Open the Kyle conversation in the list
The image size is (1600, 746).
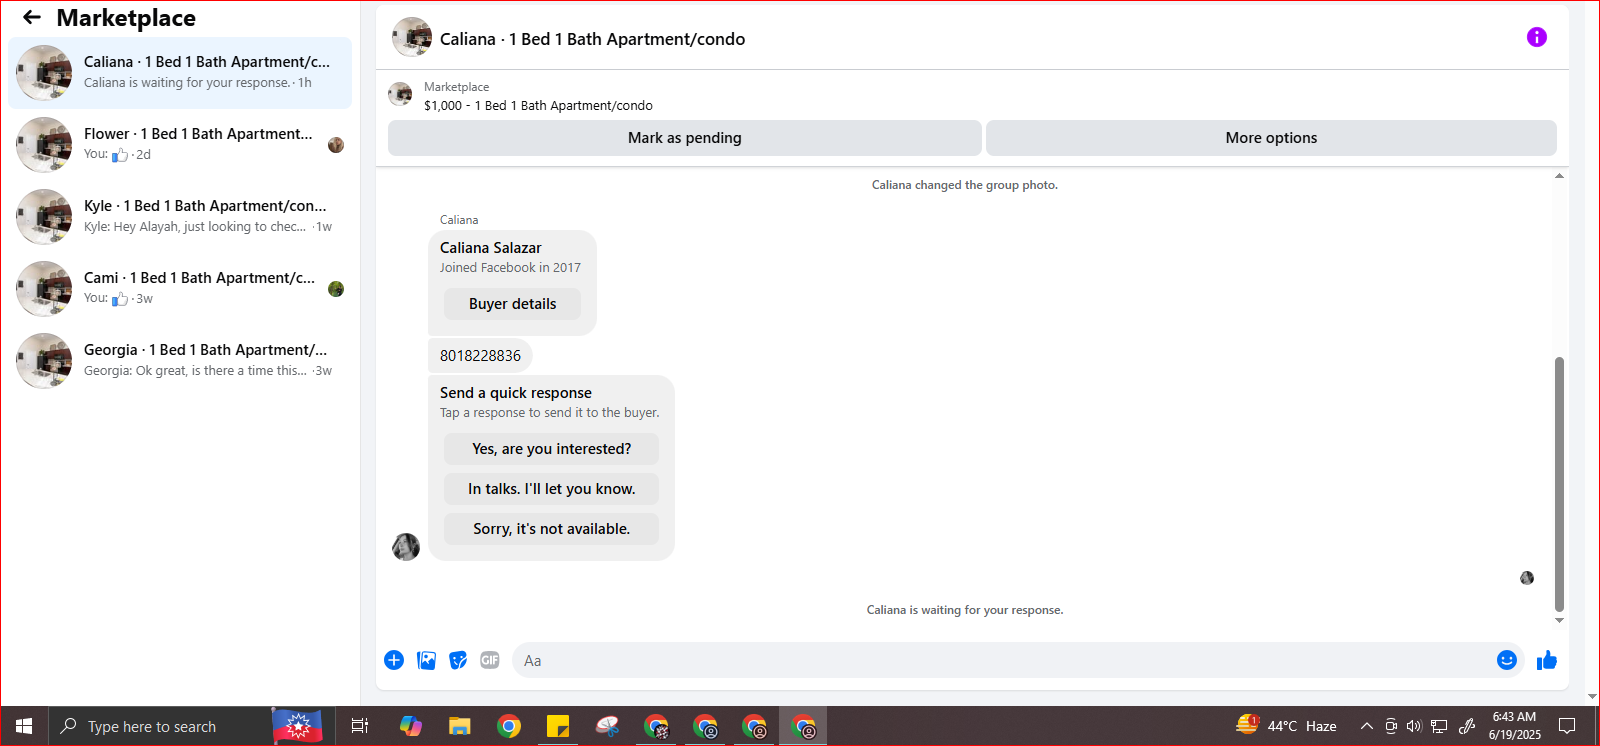click(x=180, y=217)
